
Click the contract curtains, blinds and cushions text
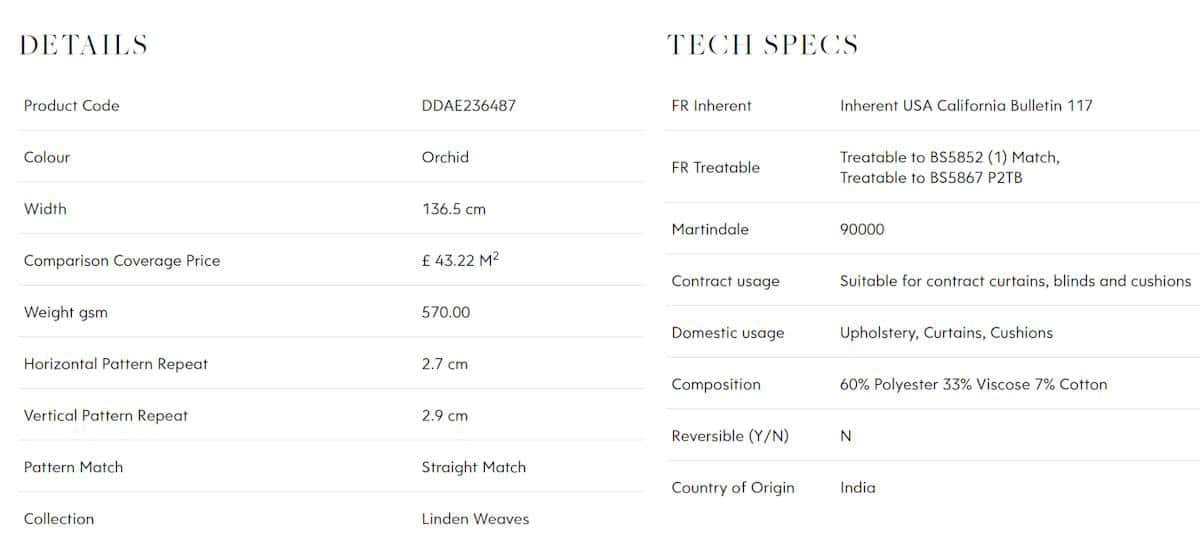[x=1059, y=281]
